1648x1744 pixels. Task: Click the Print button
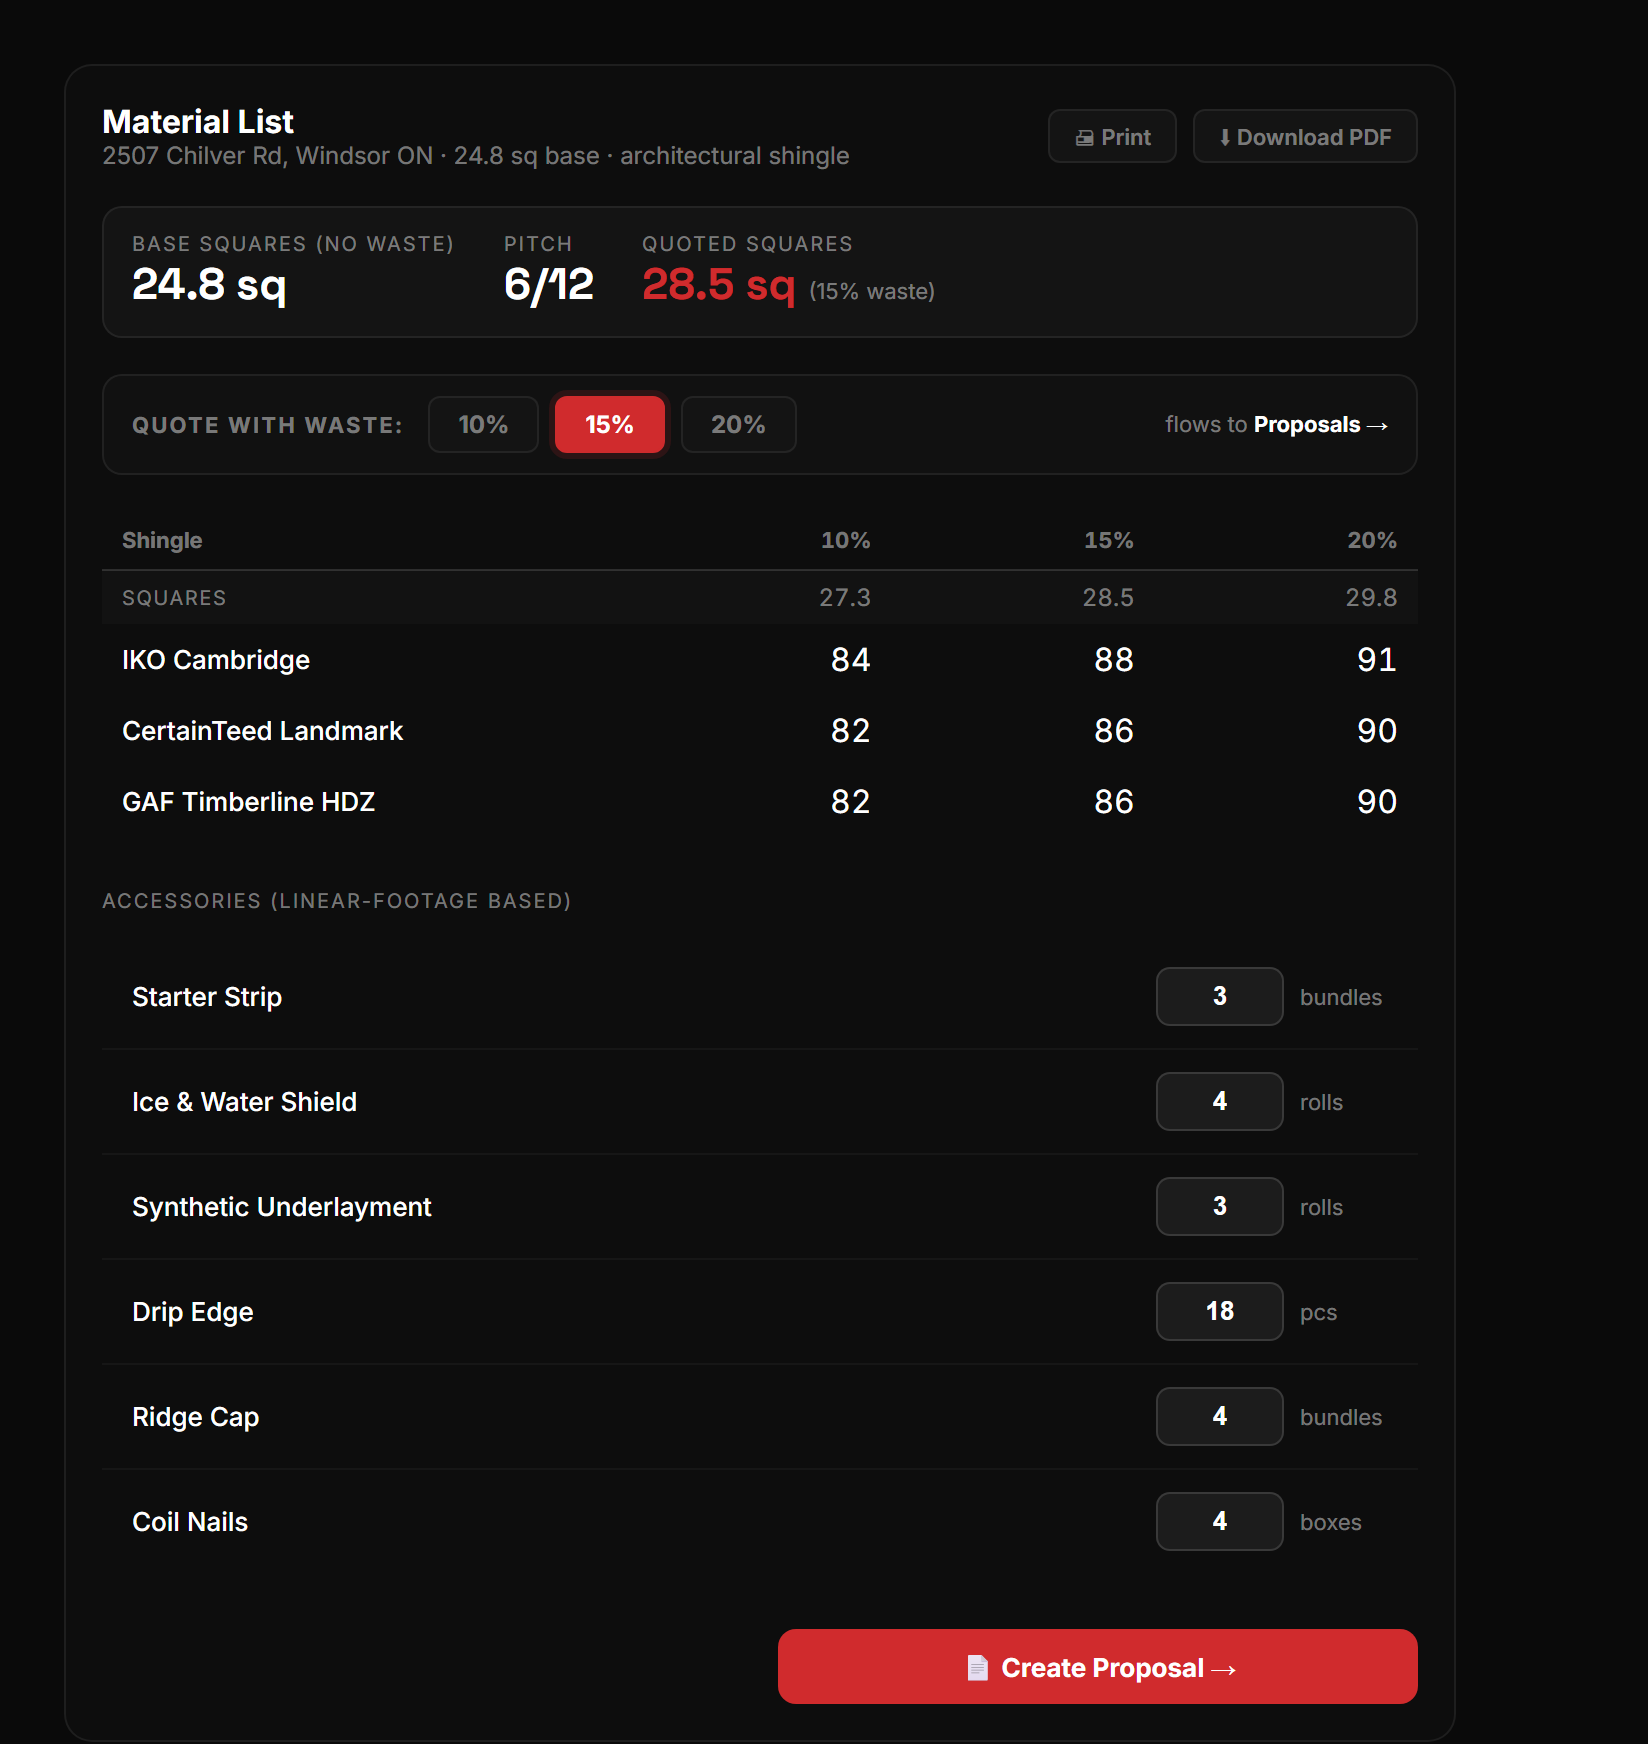coord(1112,137)
